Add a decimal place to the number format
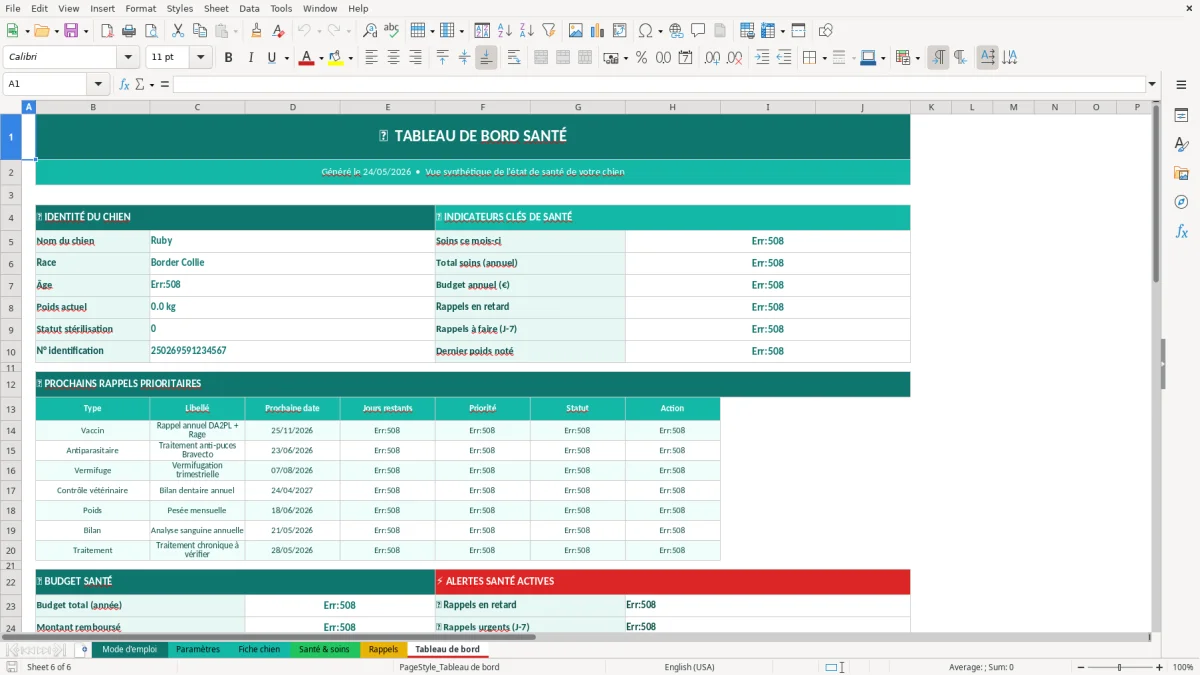The height and width of the screenshot is (675, 1200). coord(712,58)
